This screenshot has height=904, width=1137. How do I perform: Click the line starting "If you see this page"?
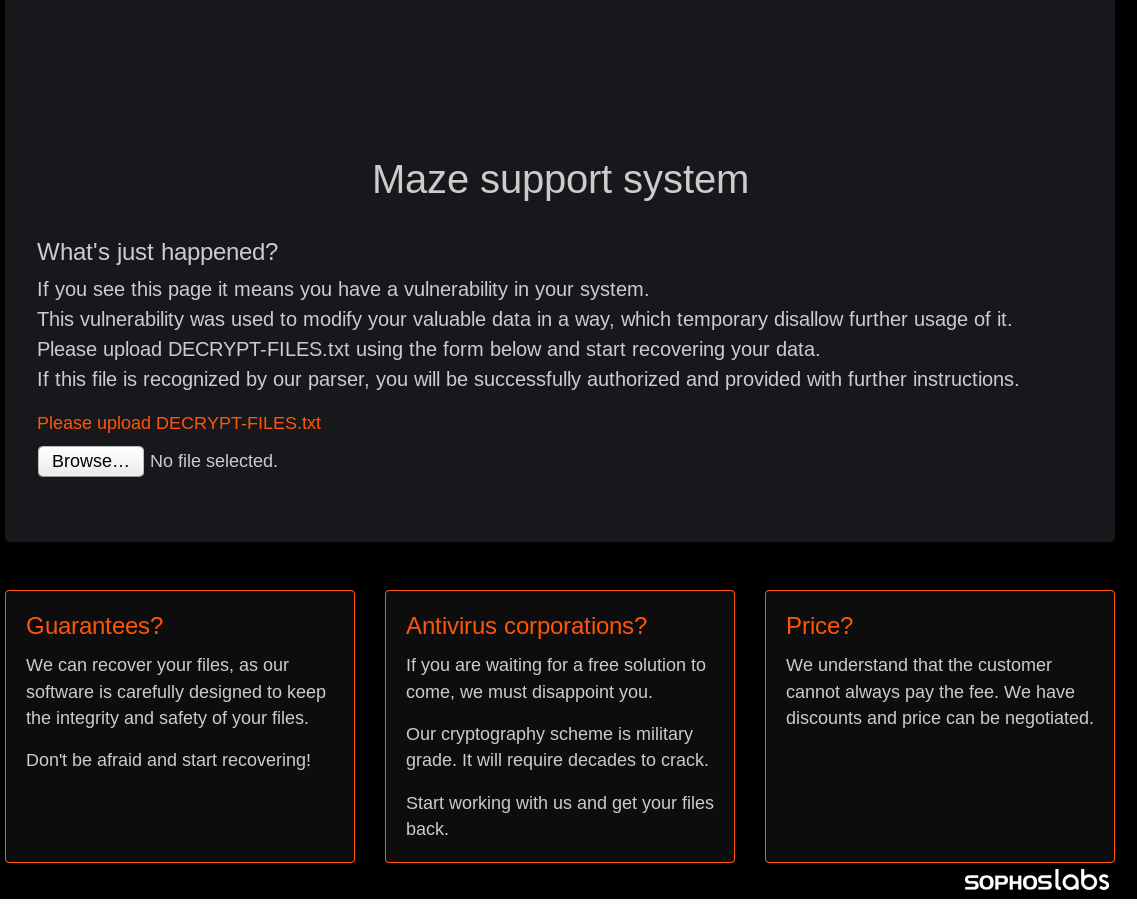(343, 290)
